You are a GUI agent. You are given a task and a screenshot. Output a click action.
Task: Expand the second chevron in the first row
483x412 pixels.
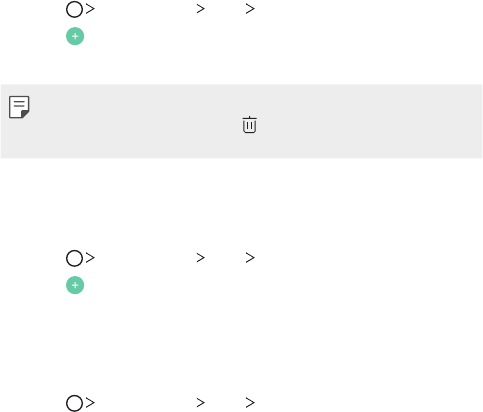[x=200, y=9]
